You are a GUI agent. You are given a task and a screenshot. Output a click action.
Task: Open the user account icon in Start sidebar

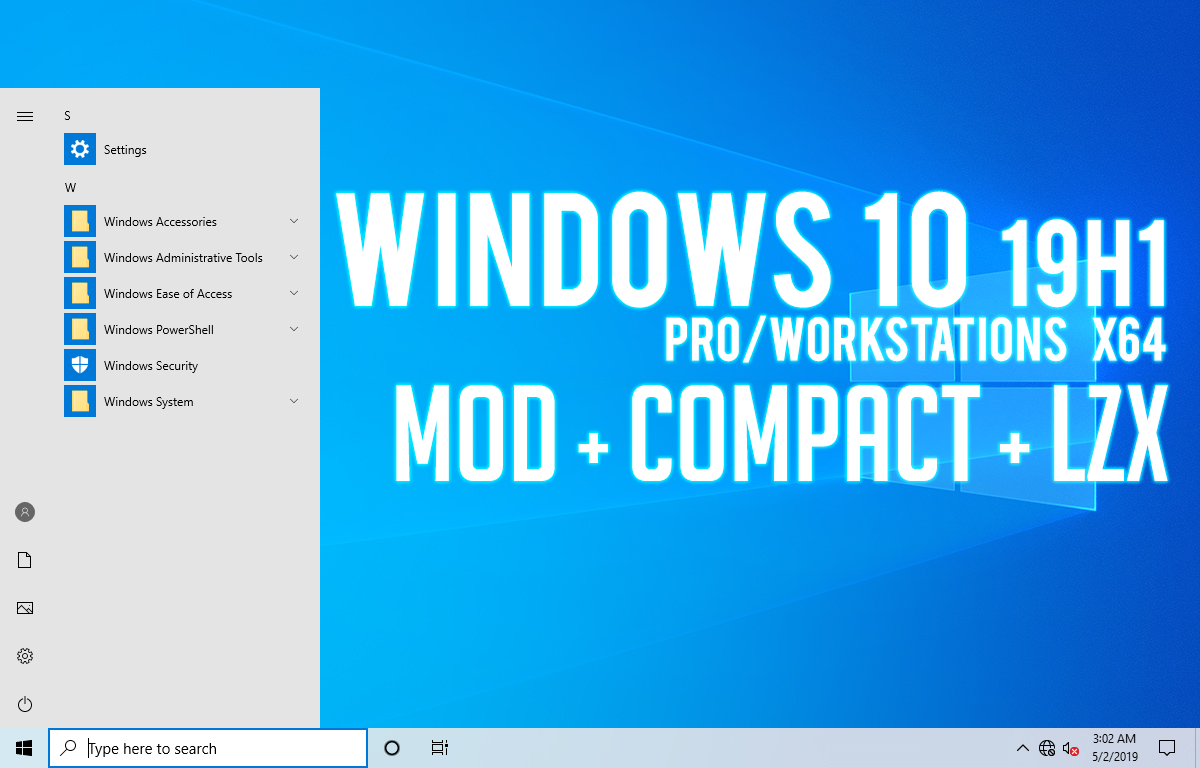pos(25,512)
